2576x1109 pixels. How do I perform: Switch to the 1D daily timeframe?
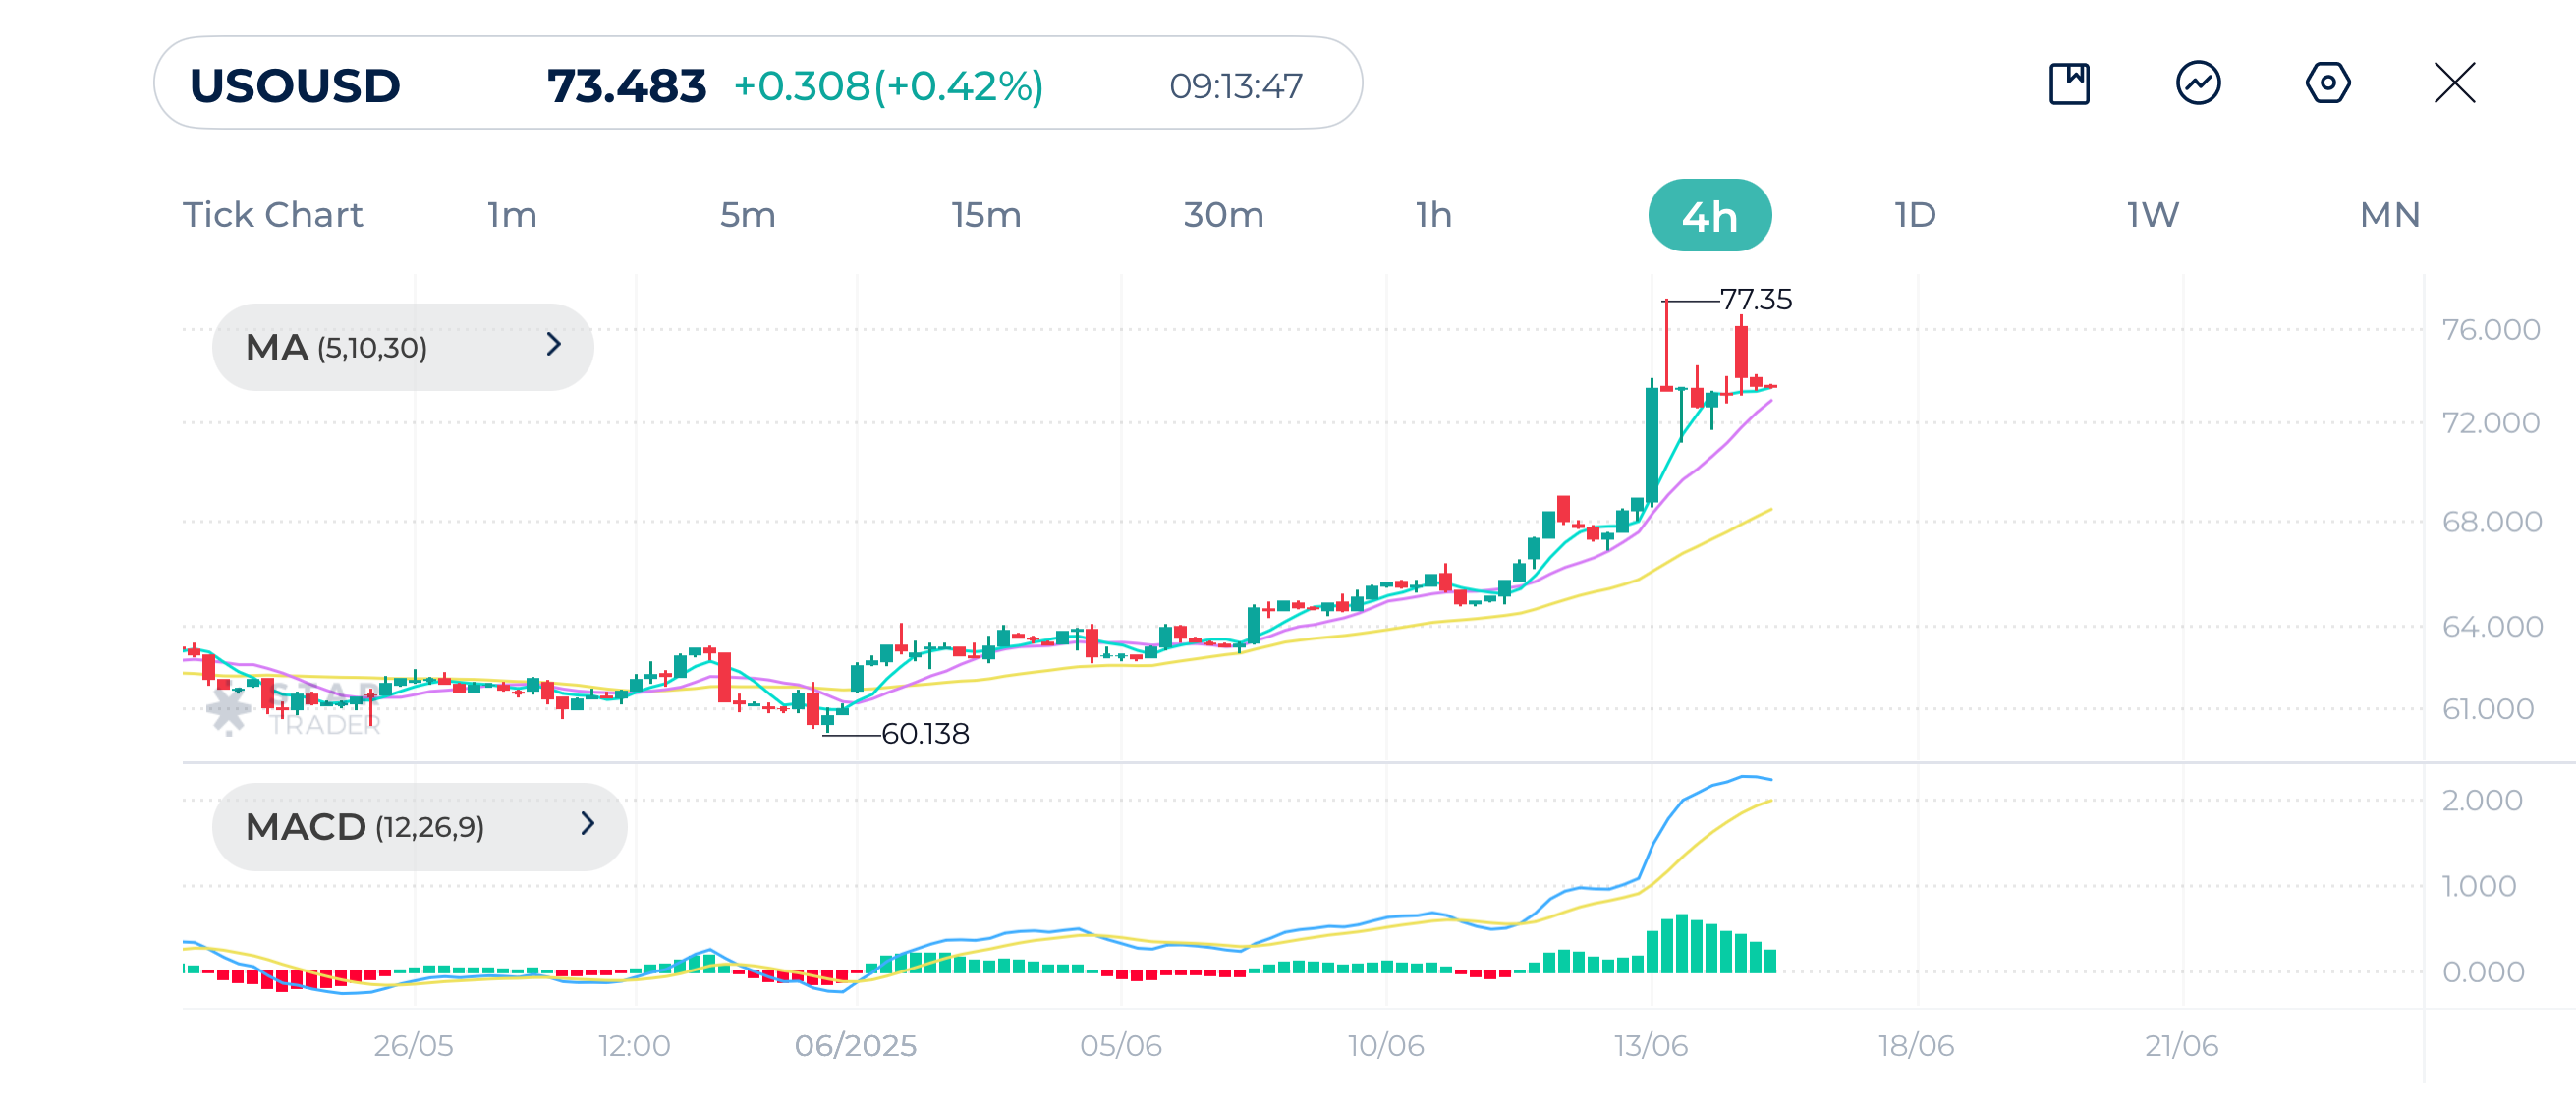(x=1915, y=215)
